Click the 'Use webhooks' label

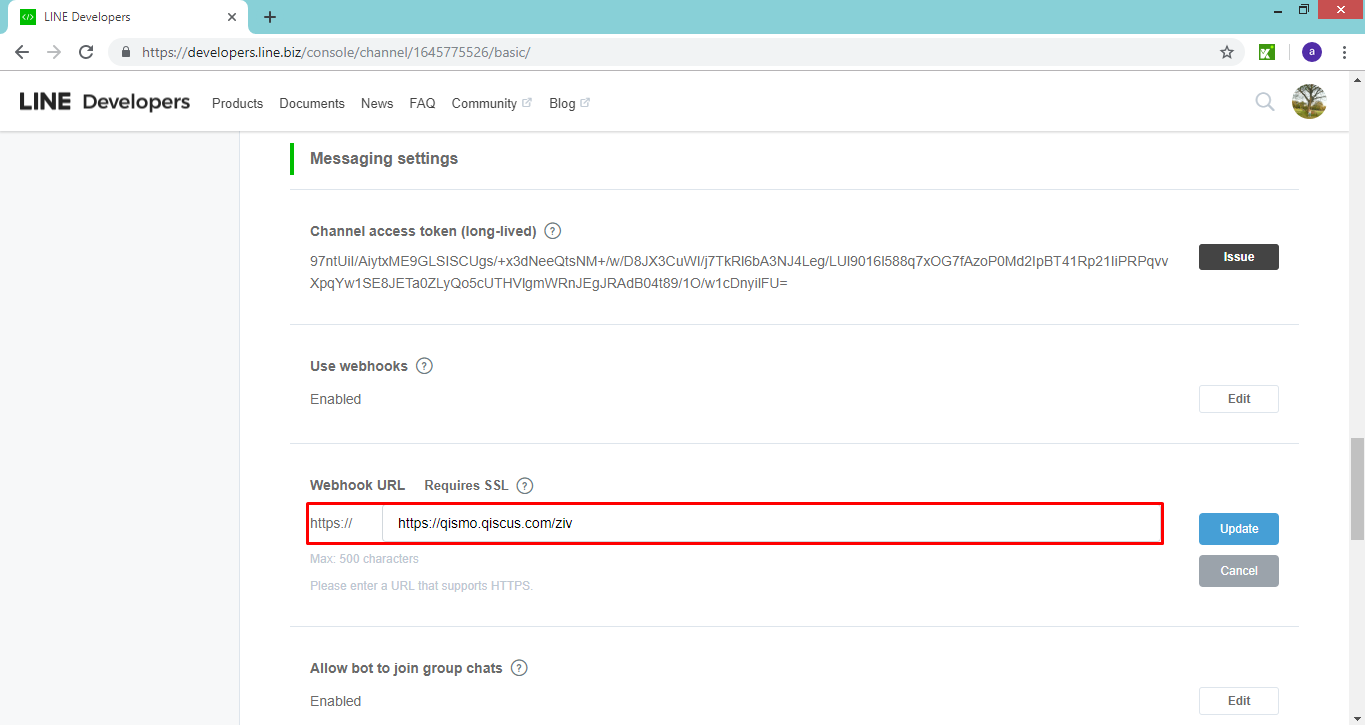359,366
